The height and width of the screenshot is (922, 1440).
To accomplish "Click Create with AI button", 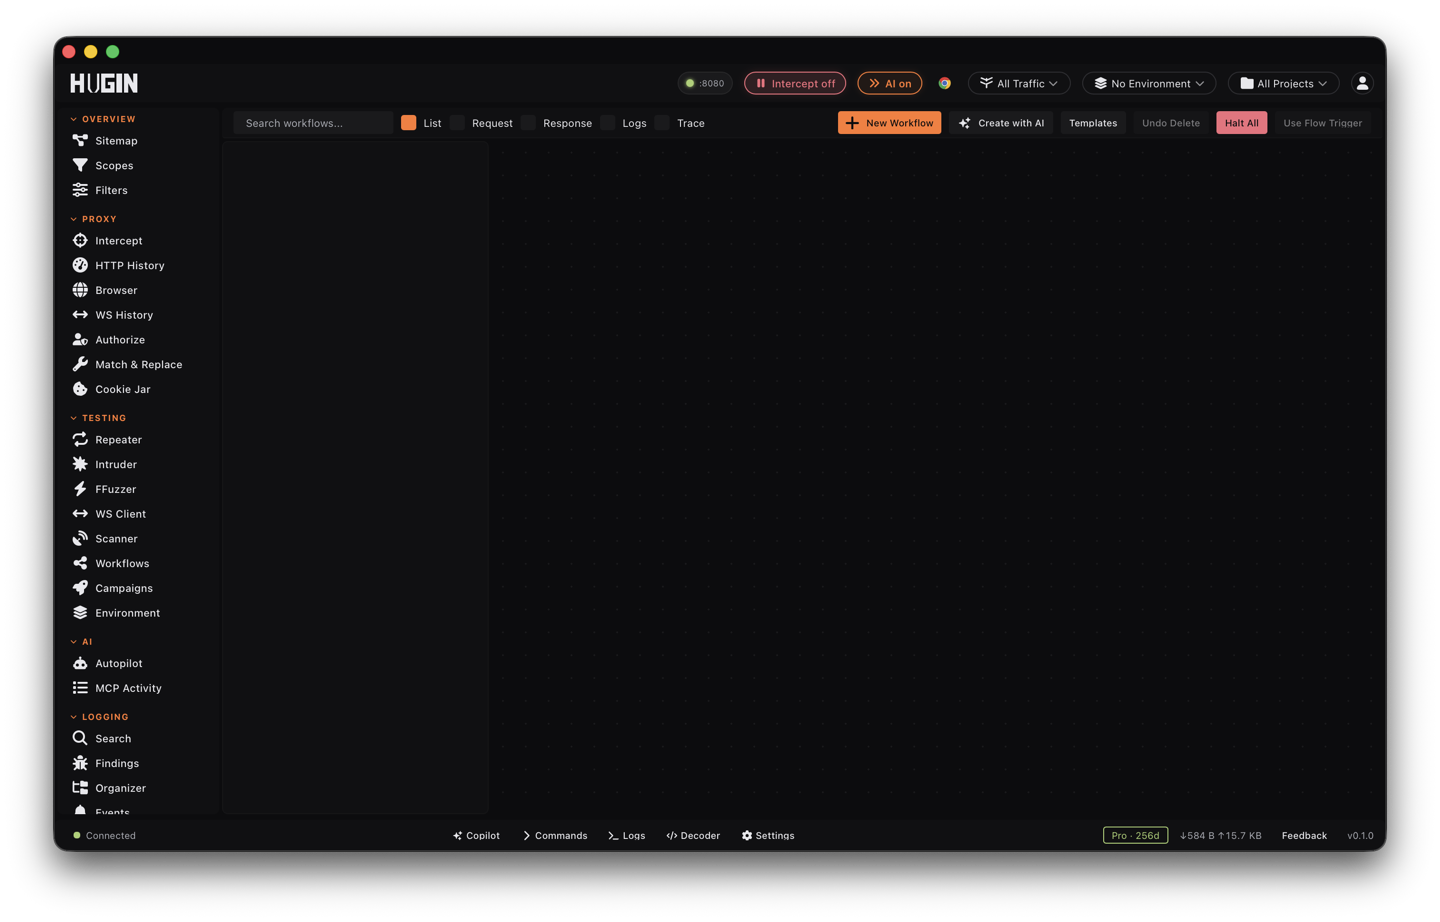I will [x=1001, y=123].
